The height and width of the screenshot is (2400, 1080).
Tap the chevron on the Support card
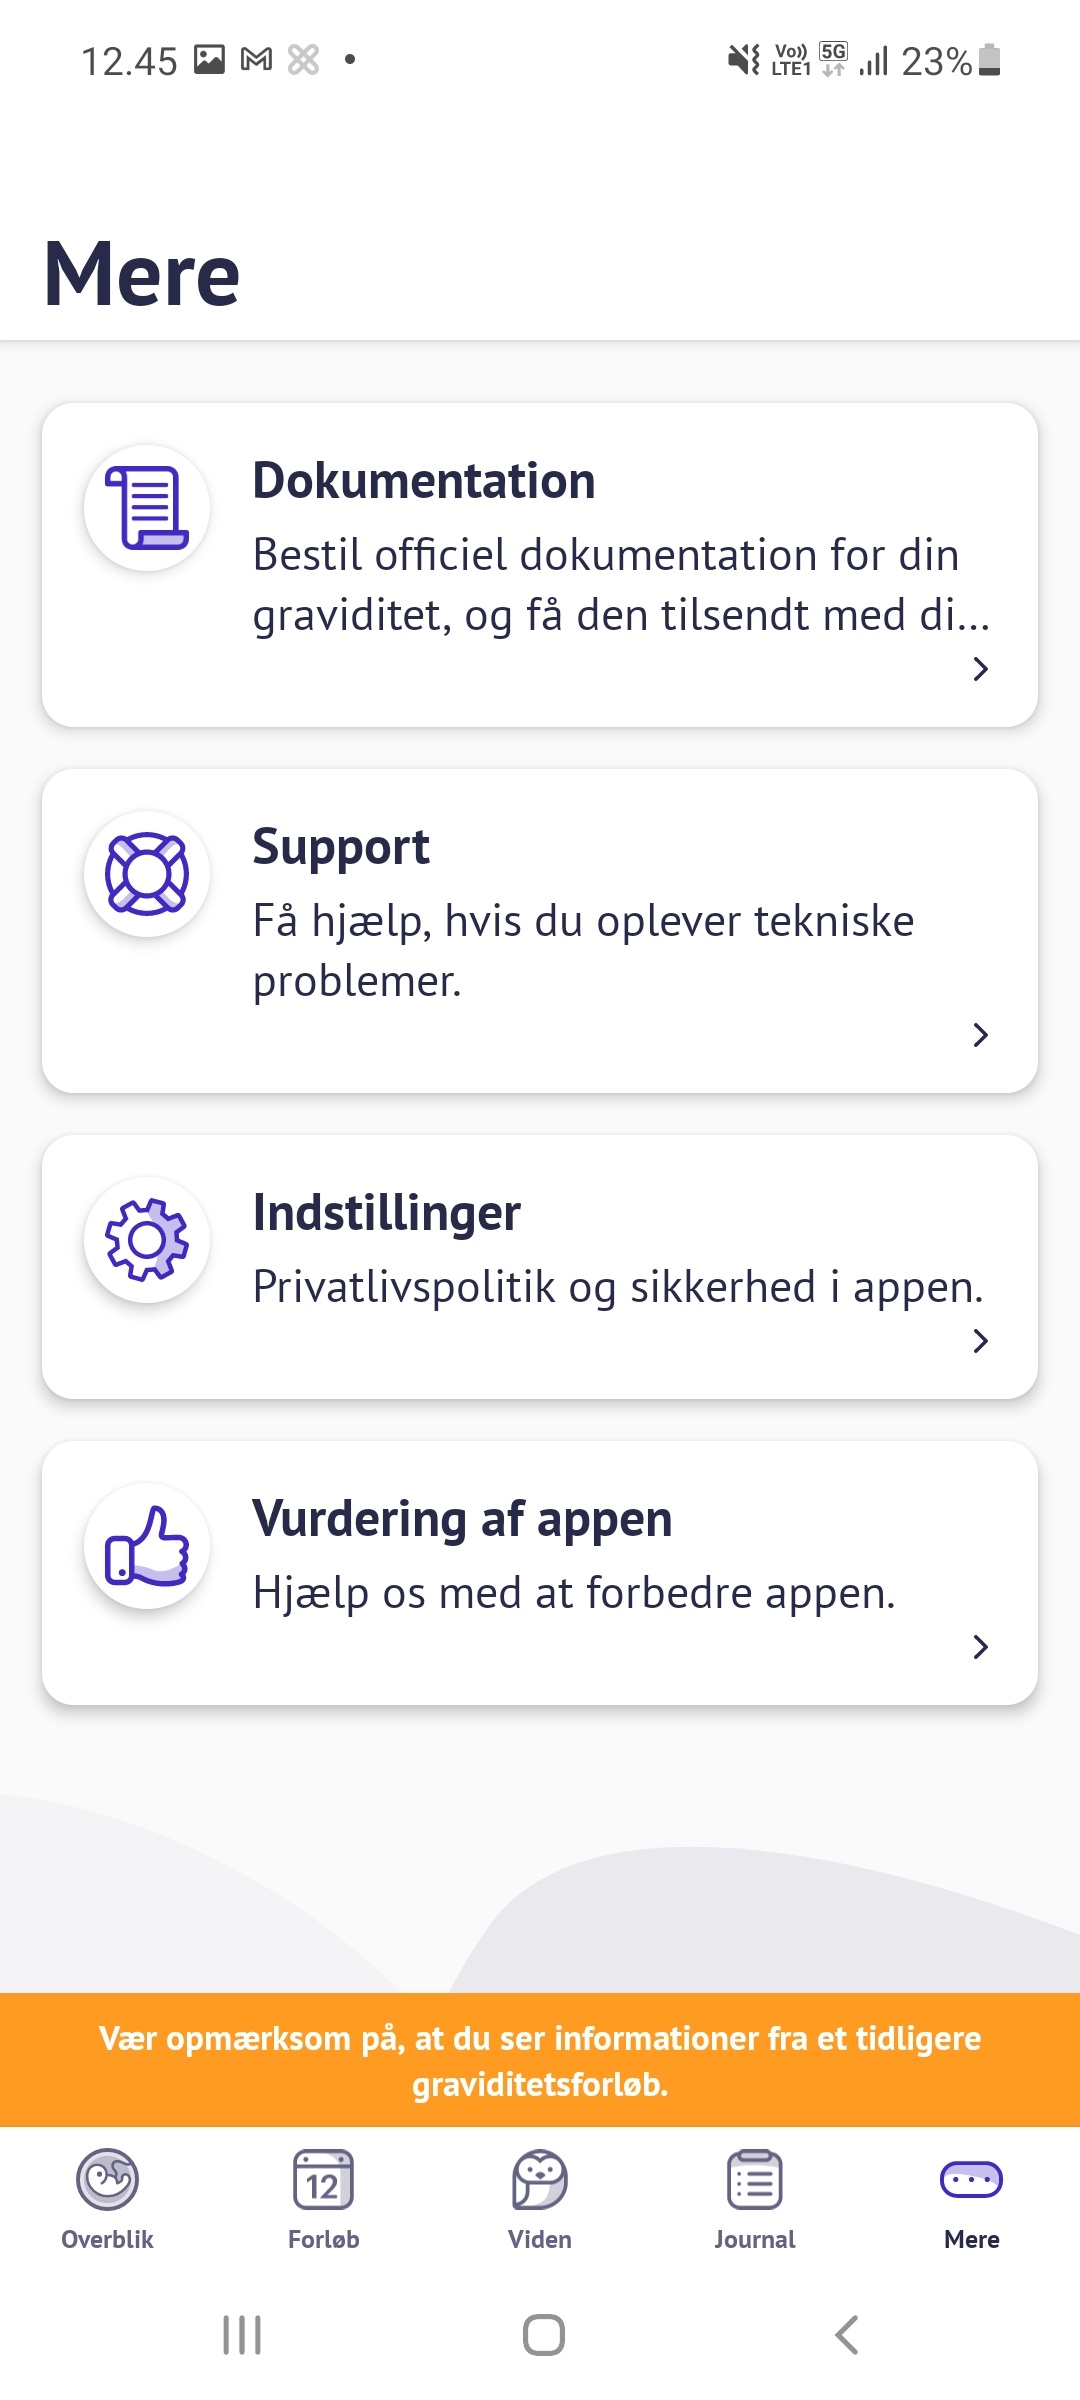pos(980,1035)
